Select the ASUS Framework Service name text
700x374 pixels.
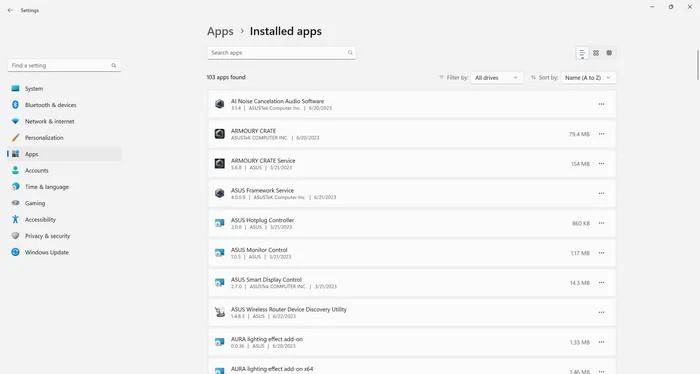(262, 191)
